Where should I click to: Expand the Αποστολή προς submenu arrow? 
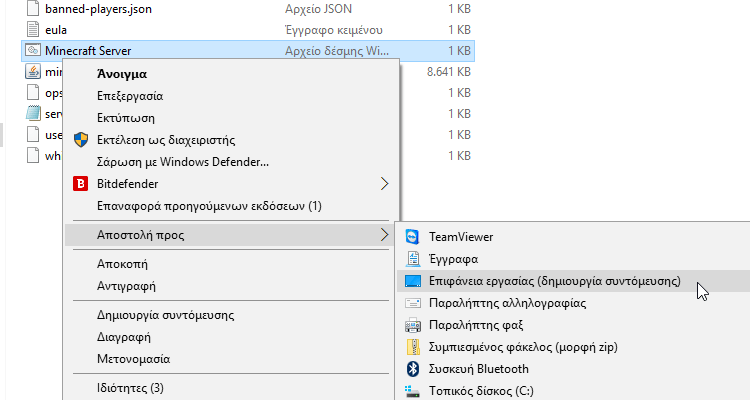point(384,234)
